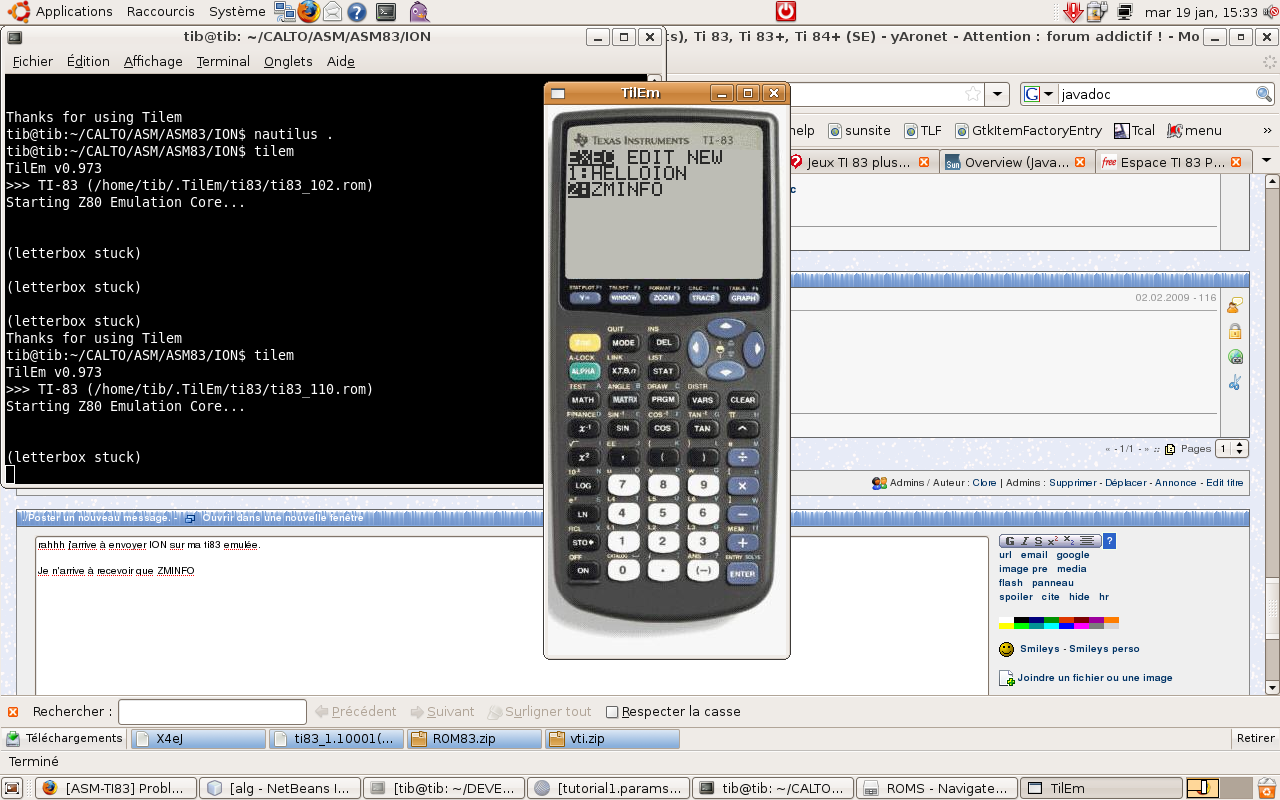Image resolution: width=1280 pixels, height=800 pixels.
Task: Click the ENTER key on the calculator
Action: tap(742, 574)
